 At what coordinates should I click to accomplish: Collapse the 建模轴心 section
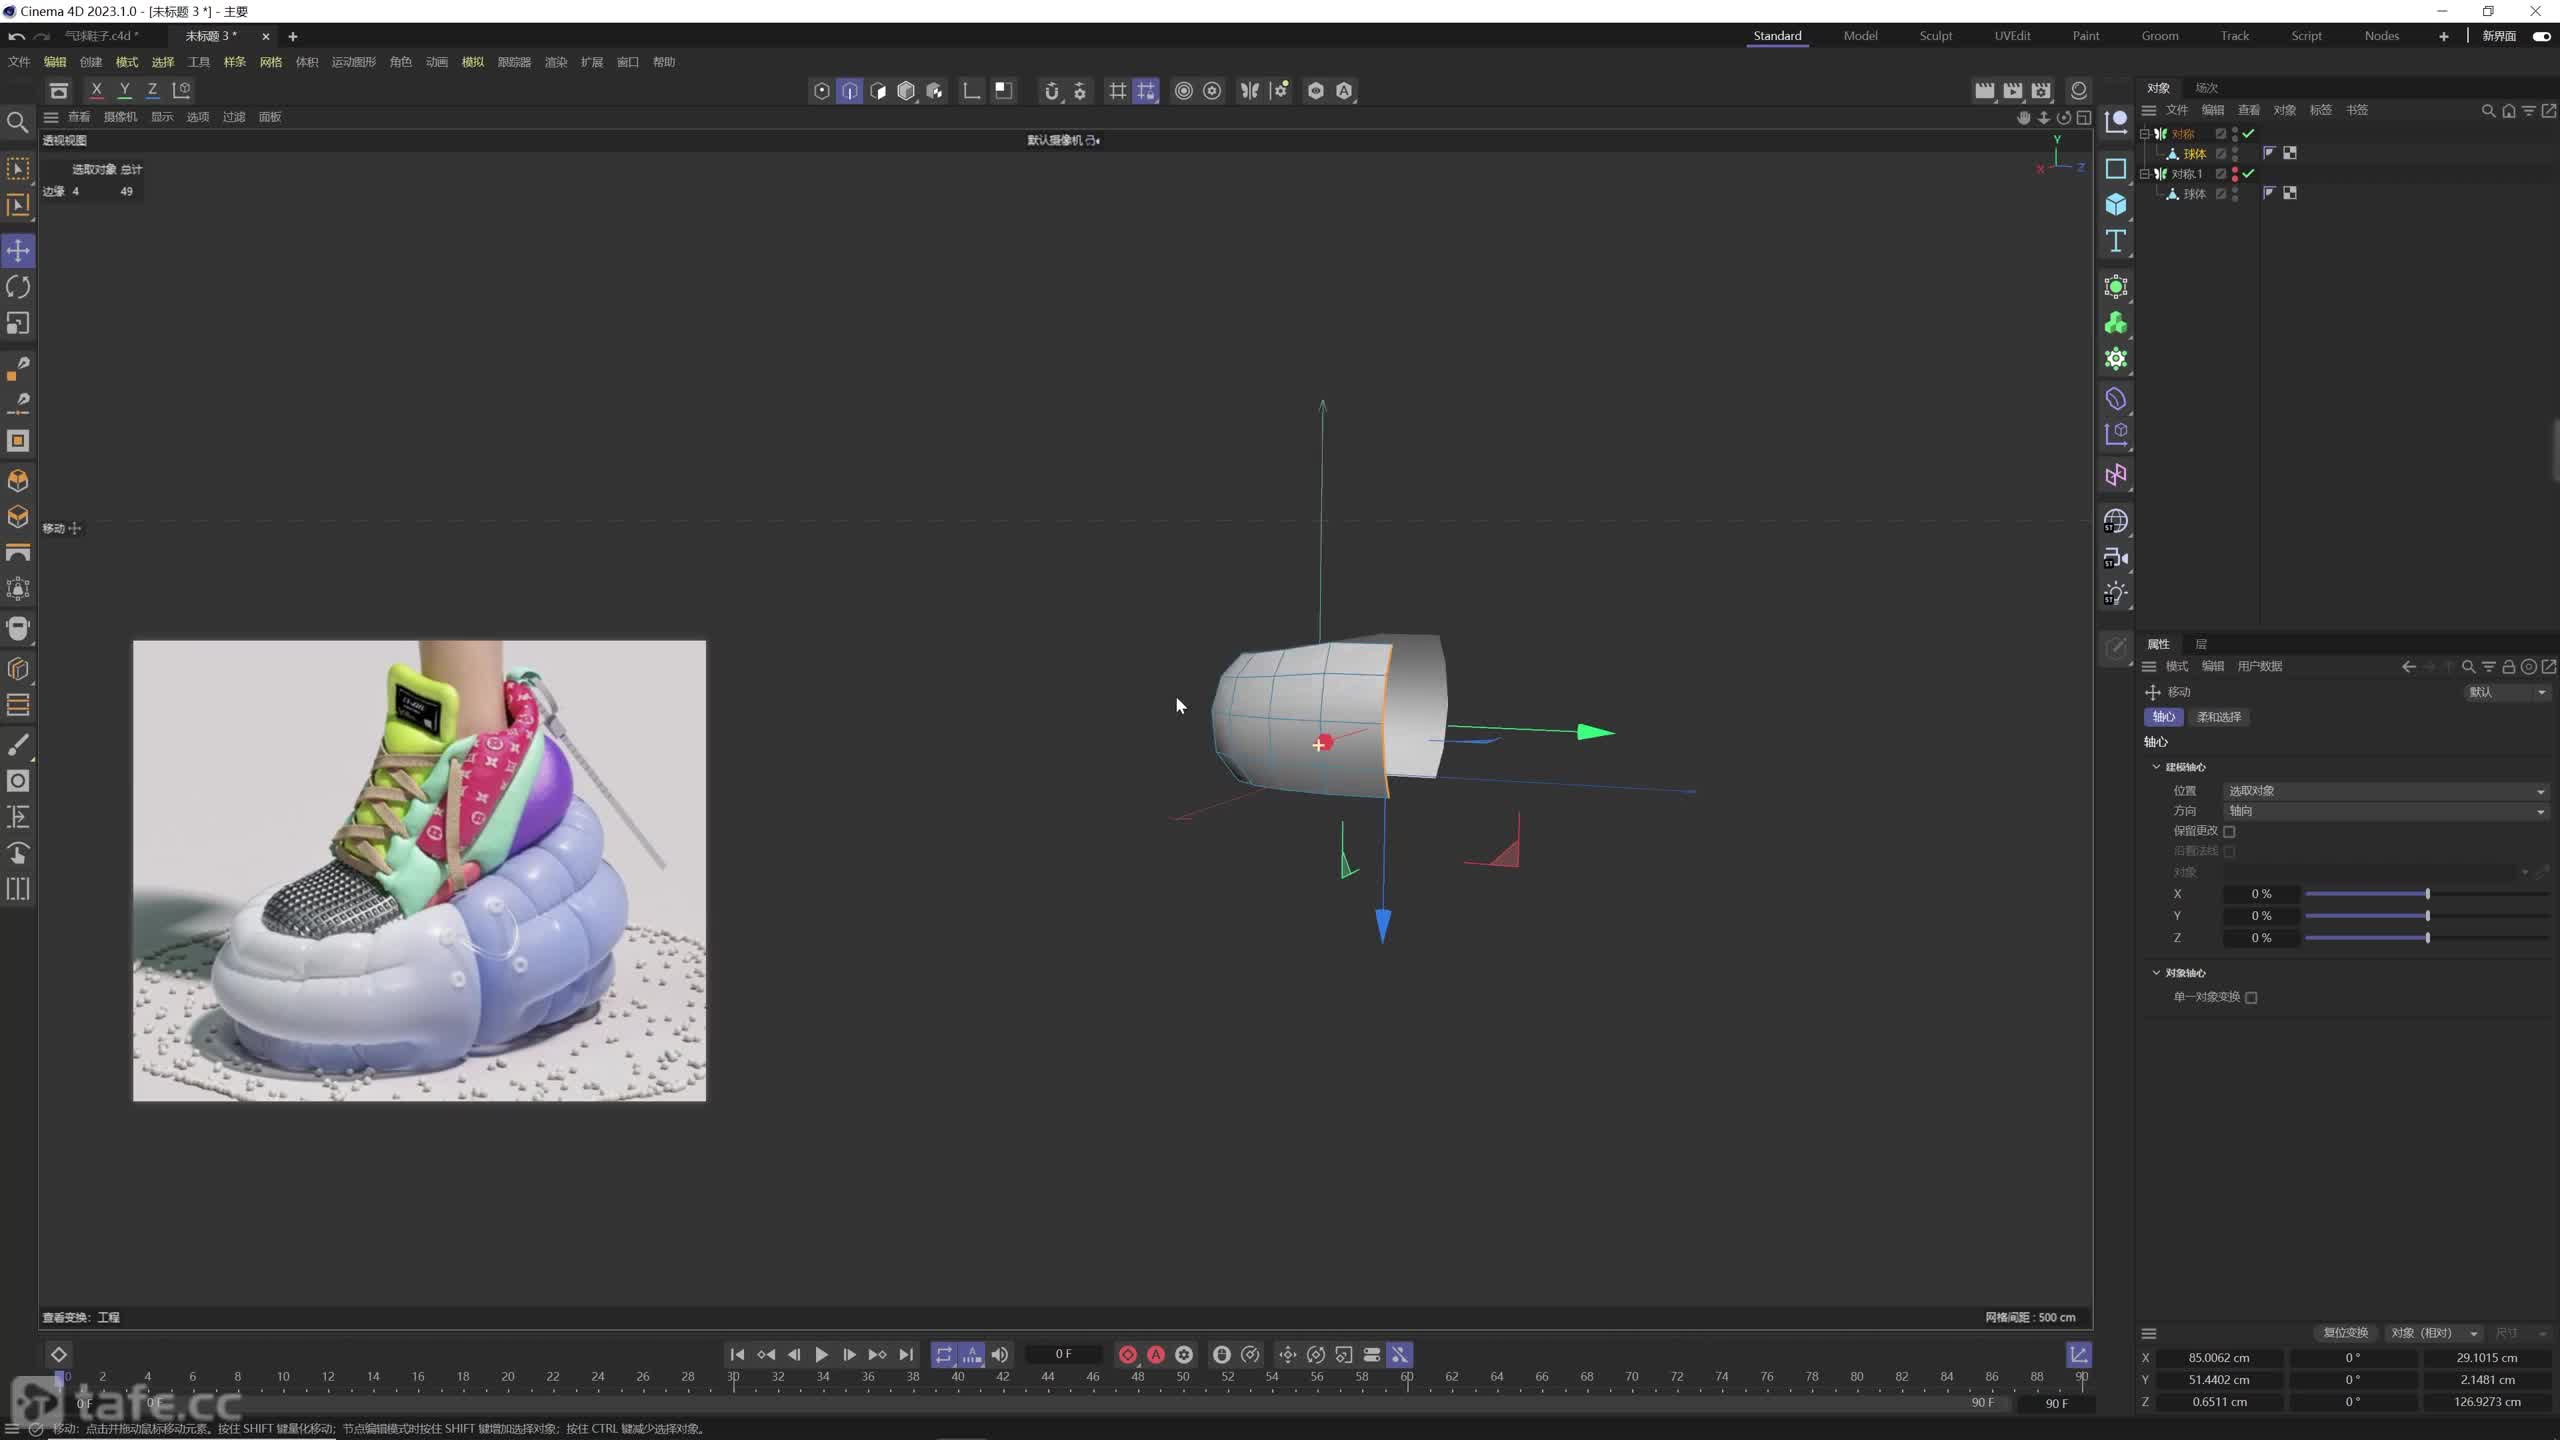(x=2156, y=767)
